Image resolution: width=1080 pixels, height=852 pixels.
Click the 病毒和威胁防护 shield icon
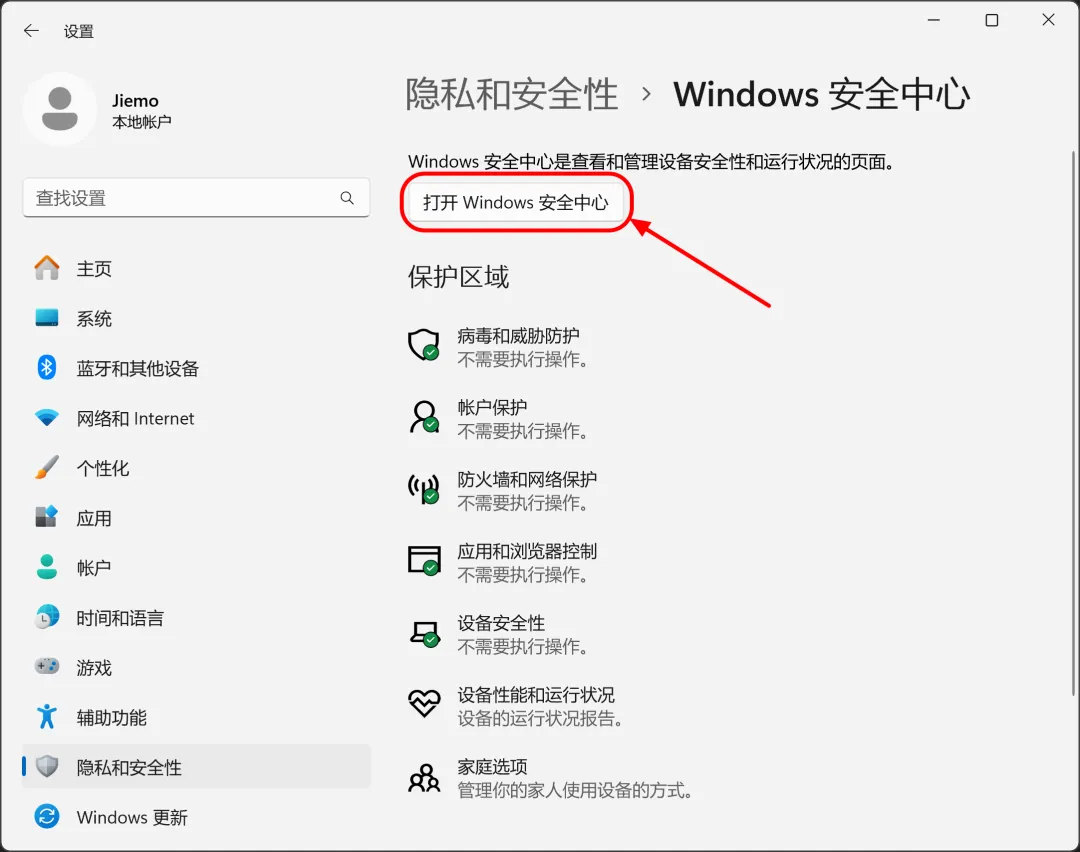click(x=424, y=344)
